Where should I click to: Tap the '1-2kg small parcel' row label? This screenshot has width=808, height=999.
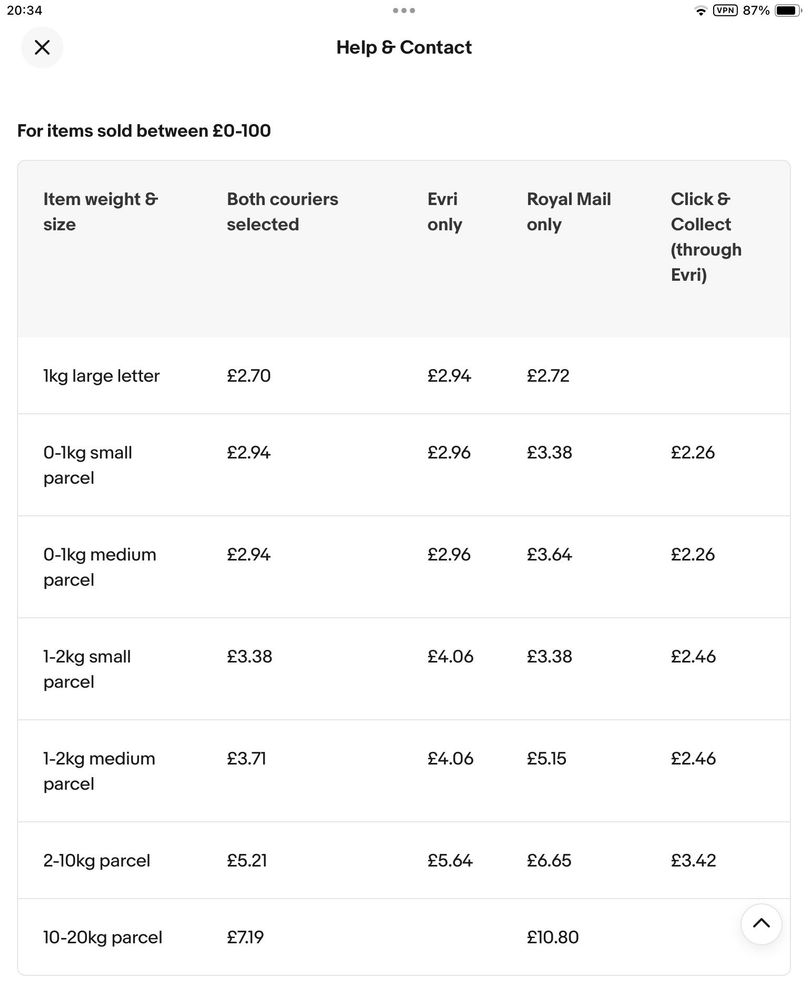87,669
